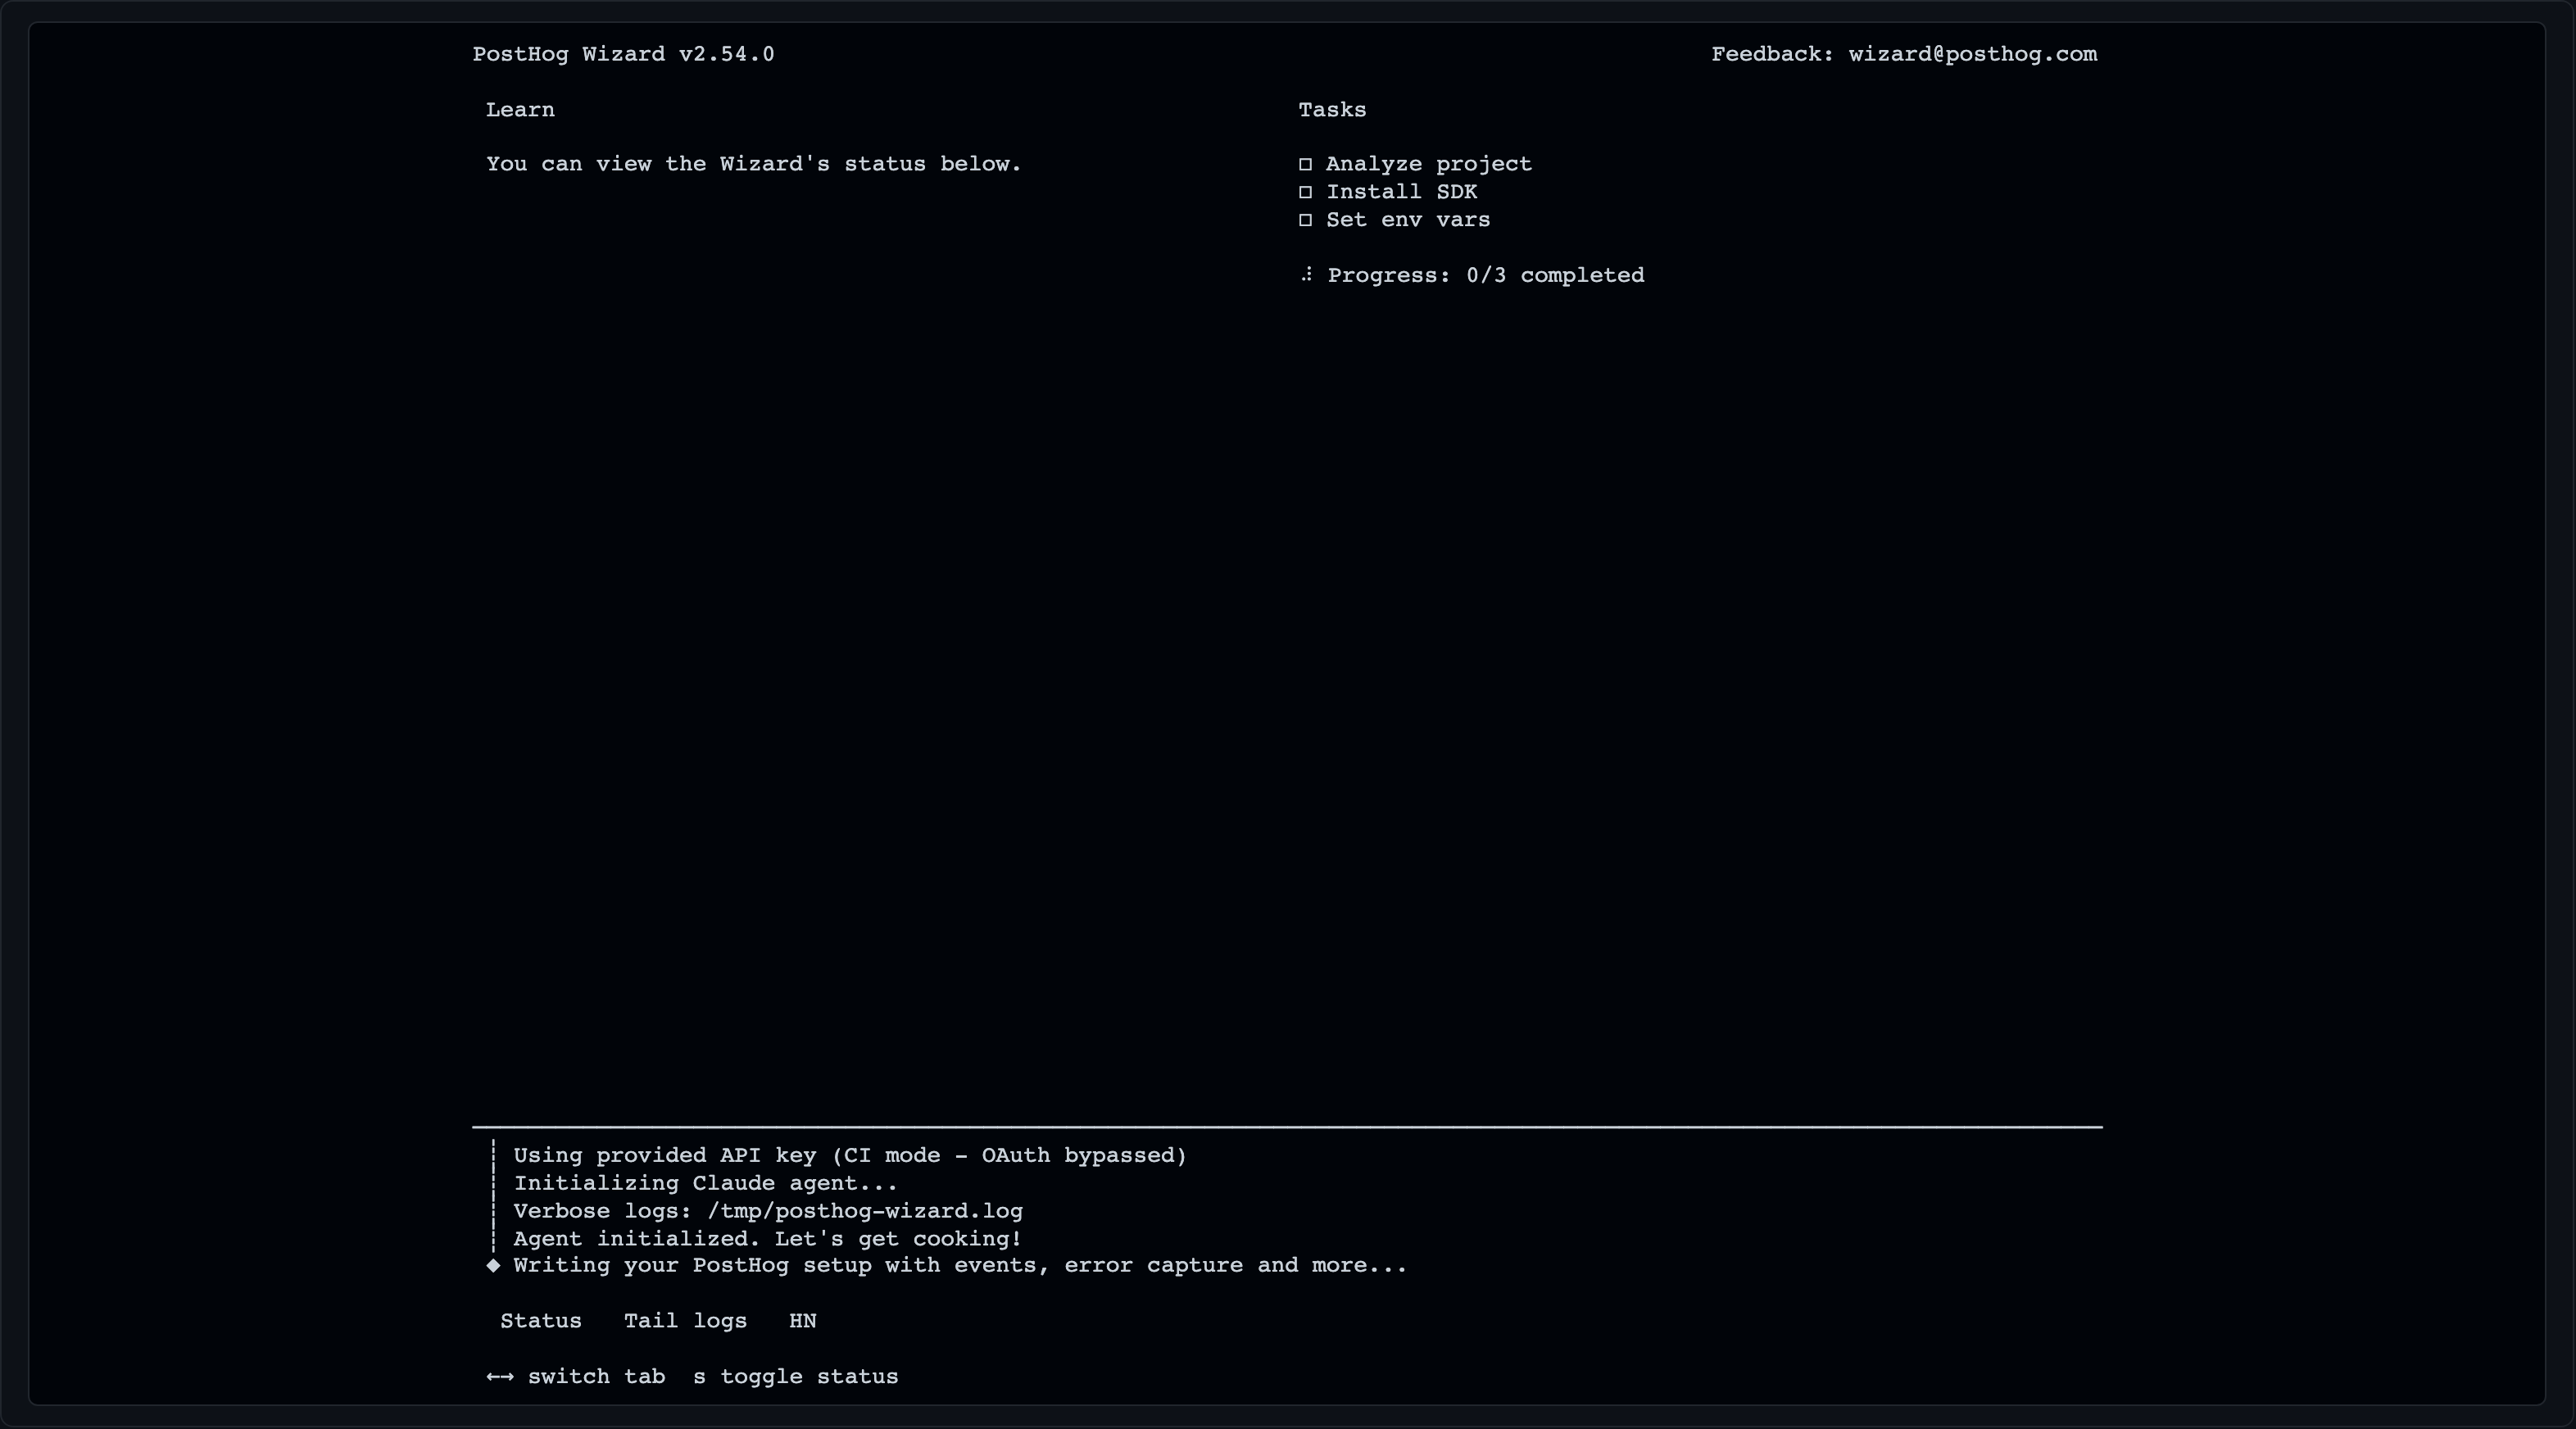Screen dimensions: 2576x1429
Task: Tick the Analyze project task checkbox
Action: [1305, 164]
